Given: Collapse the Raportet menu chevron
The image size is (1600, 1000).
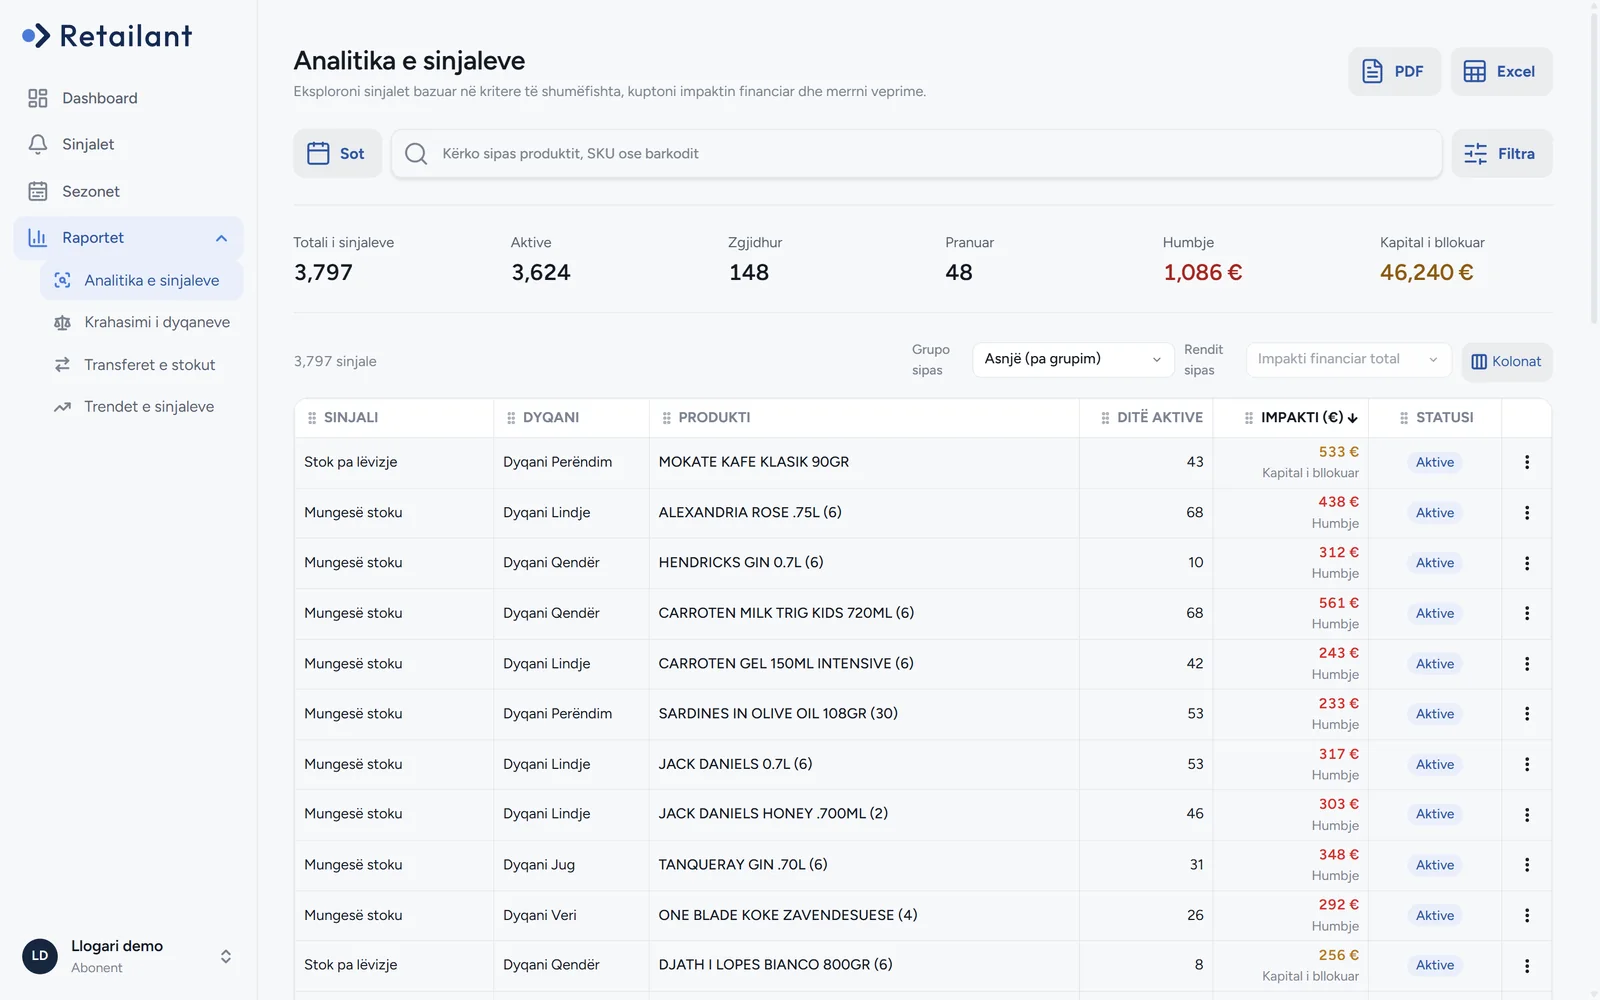Looking at the screenshot, I should (221, 238).
